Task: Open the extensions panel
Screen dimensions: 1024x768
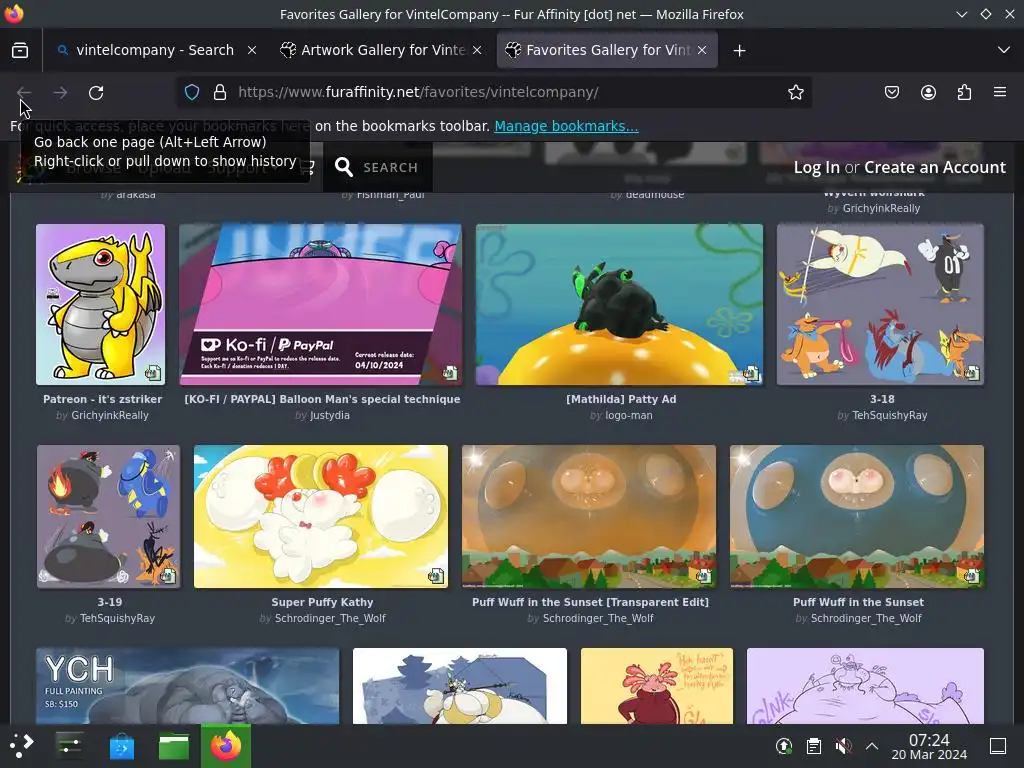Action: click(x=964, y=92)
